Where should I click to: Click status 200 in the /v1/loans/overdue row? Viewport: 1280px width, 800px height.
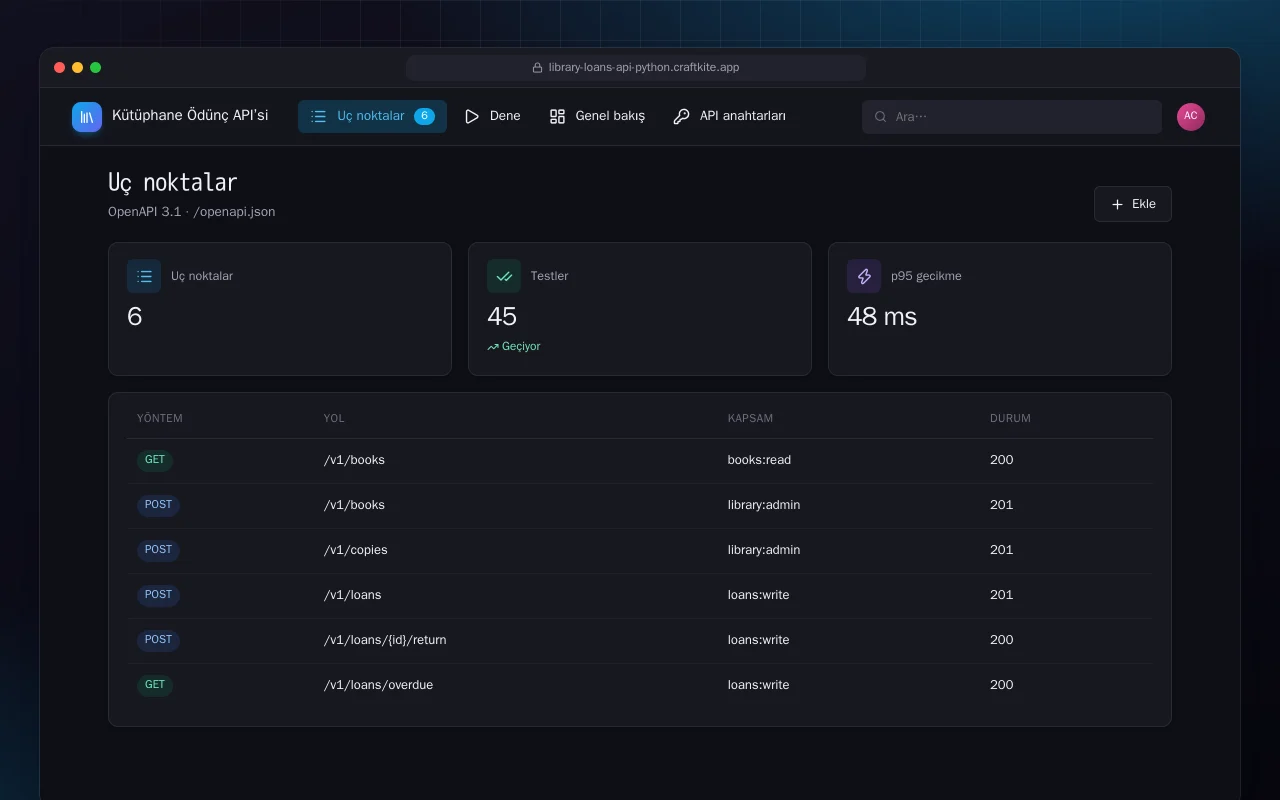[1002, 685]
